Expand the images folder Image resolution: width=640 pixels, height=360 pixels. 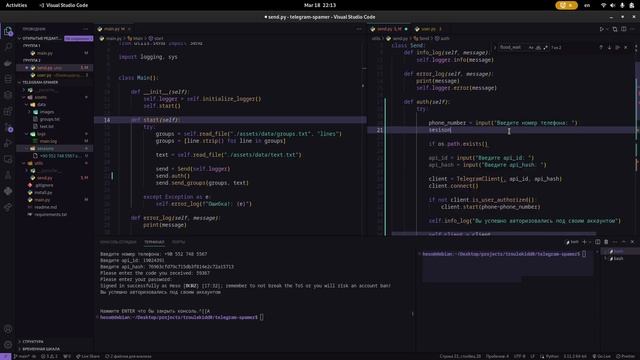29,112
